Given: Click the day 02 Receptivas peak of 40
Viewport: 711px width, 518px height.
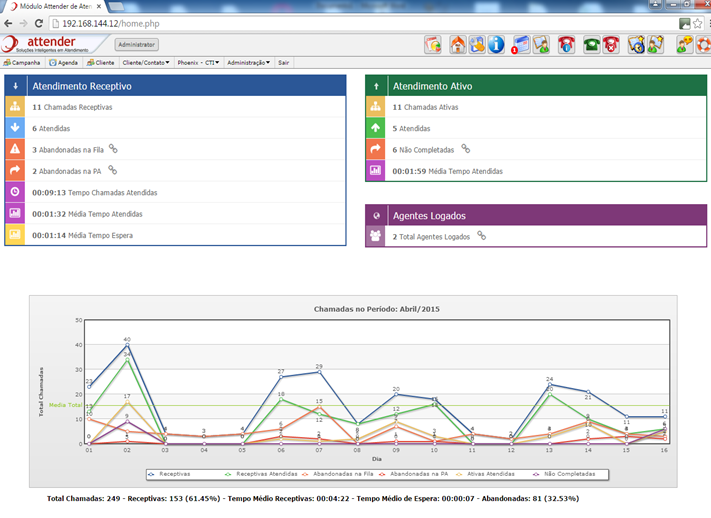Looking at the screenshot, I should (x=127, y=345).
